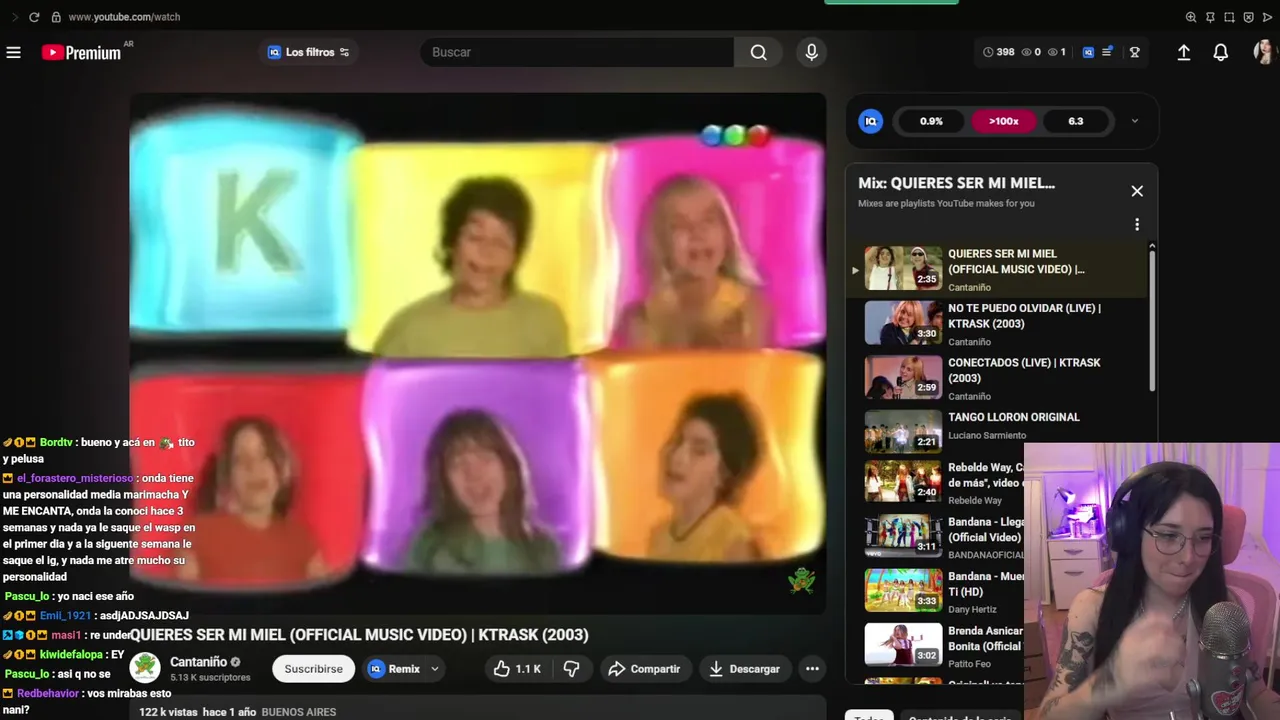This screenshot has height=720, width=1280.
Task: Click chat username kiwidefalopa
Action: point(71,654)
